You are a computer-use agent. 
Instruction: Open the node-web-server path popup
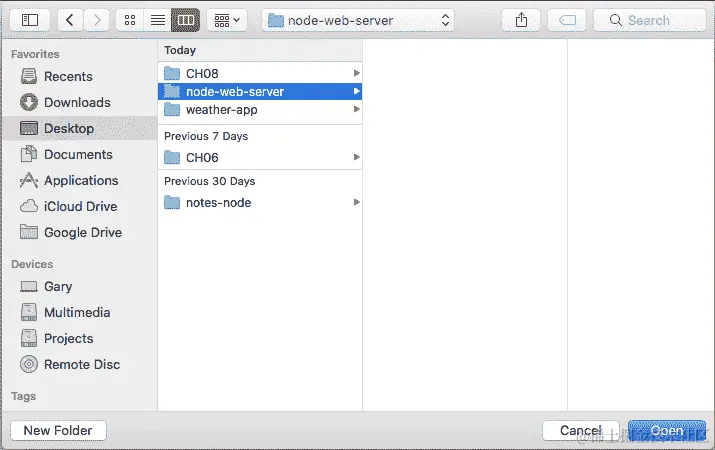(x=358, y=20)
